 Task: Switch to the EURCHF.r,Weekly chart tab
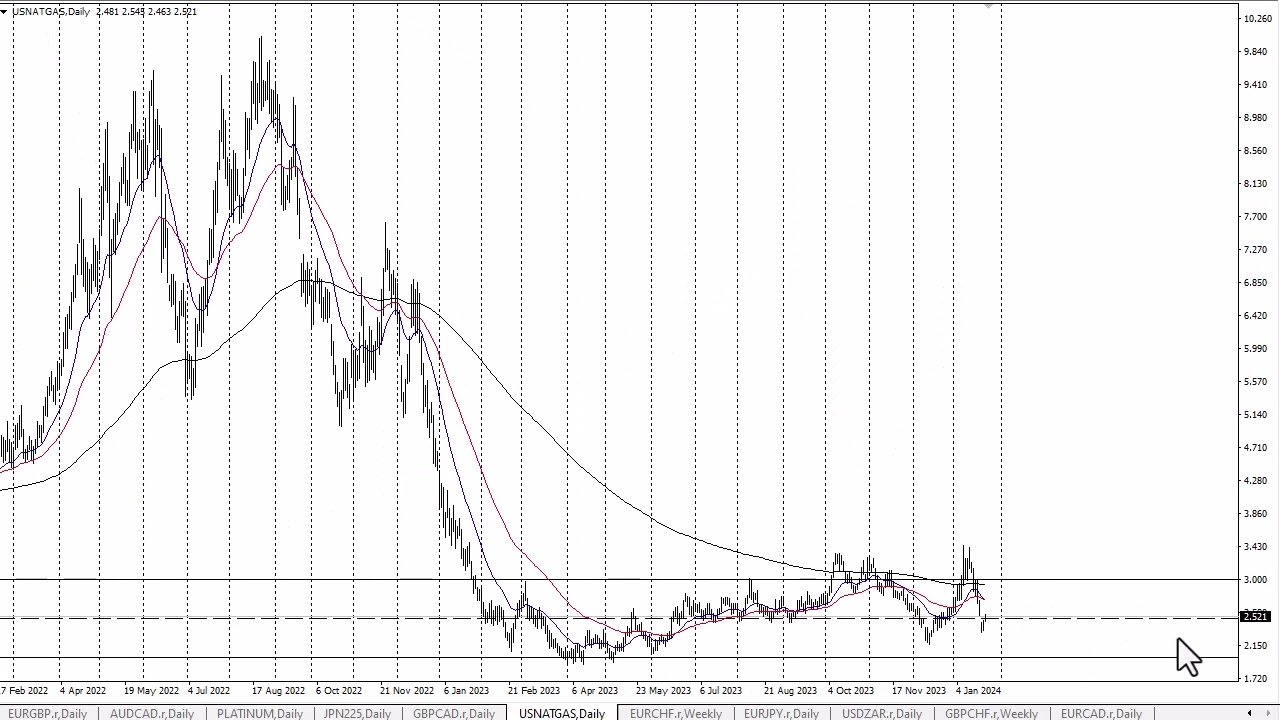pos(676,713)
